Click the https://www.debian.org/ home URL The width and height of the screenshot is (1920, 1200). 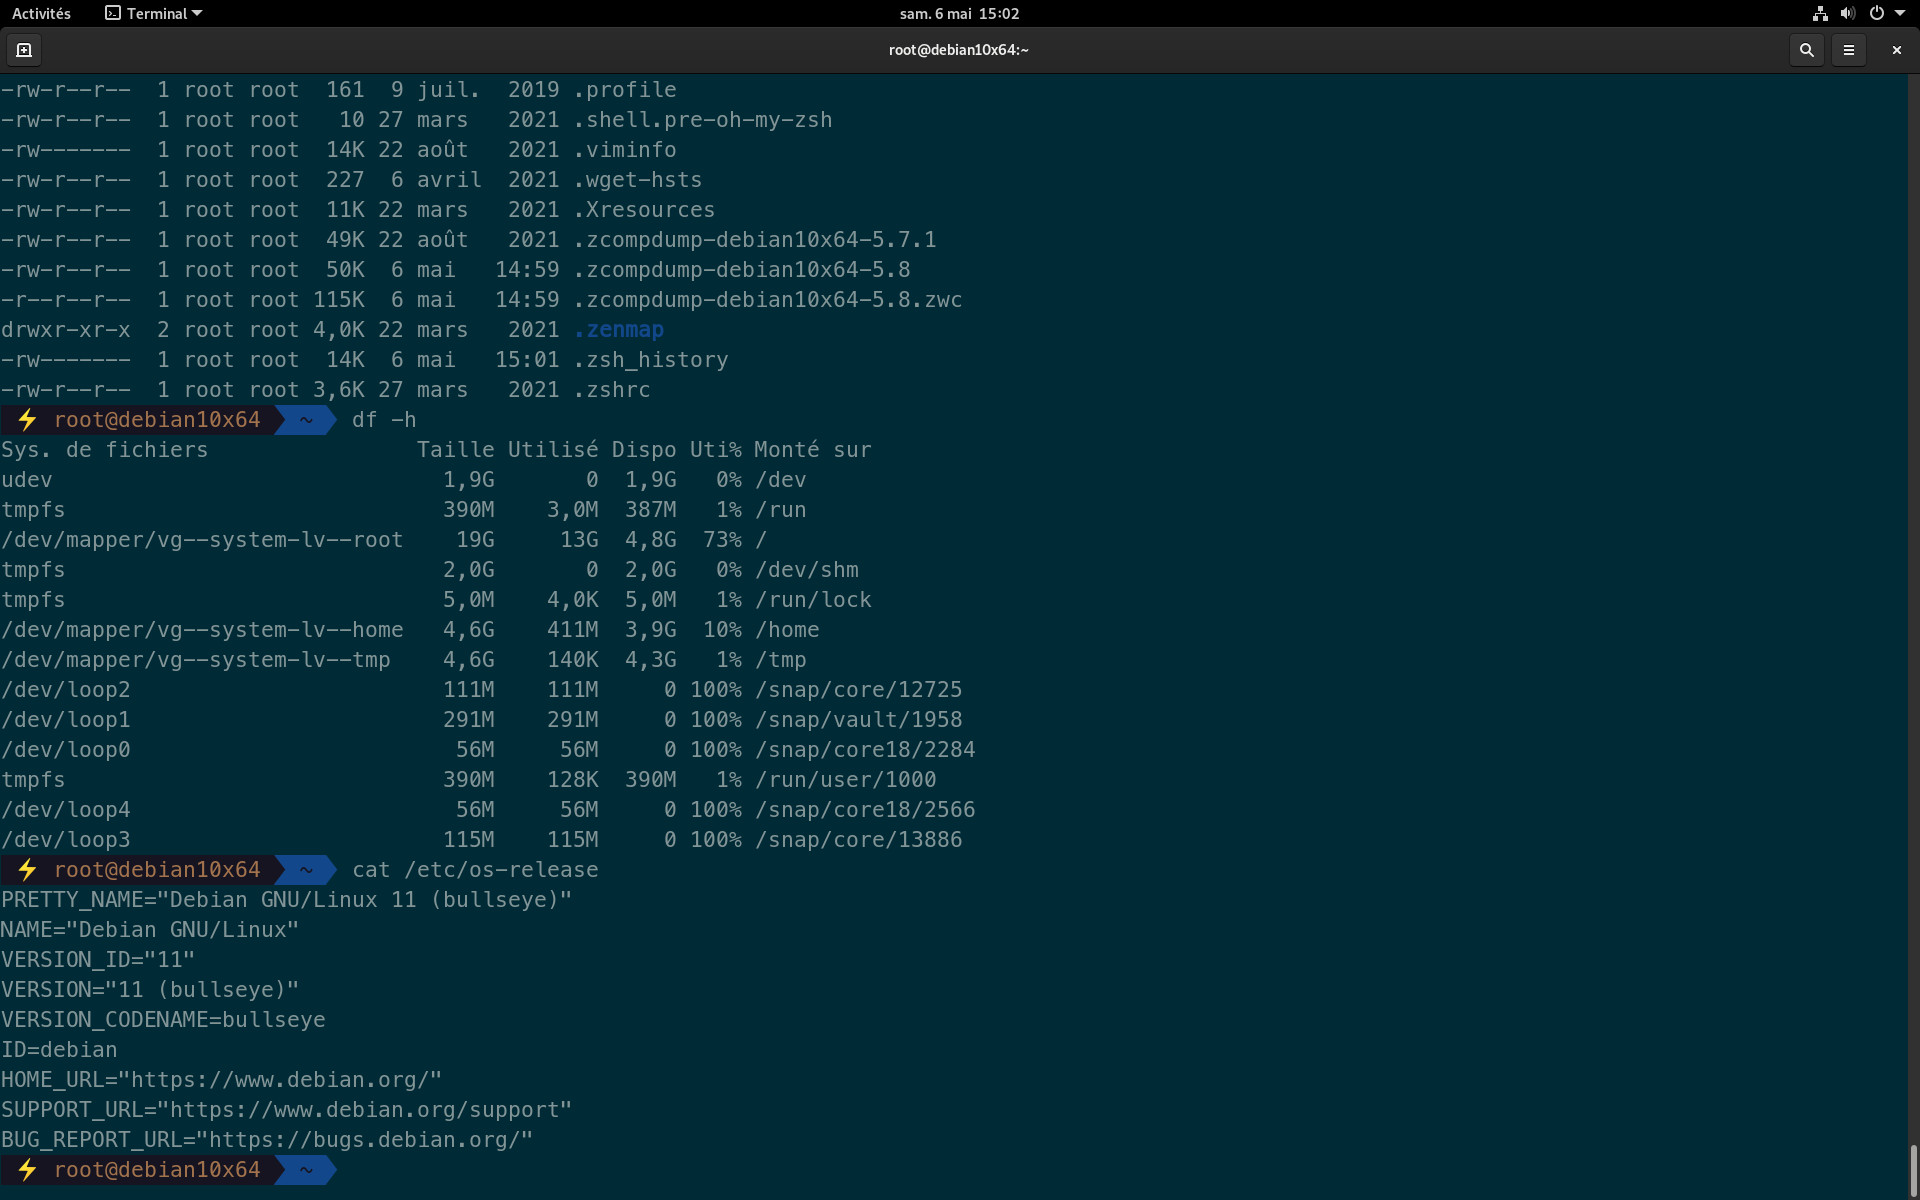(x=286, y=1080)
